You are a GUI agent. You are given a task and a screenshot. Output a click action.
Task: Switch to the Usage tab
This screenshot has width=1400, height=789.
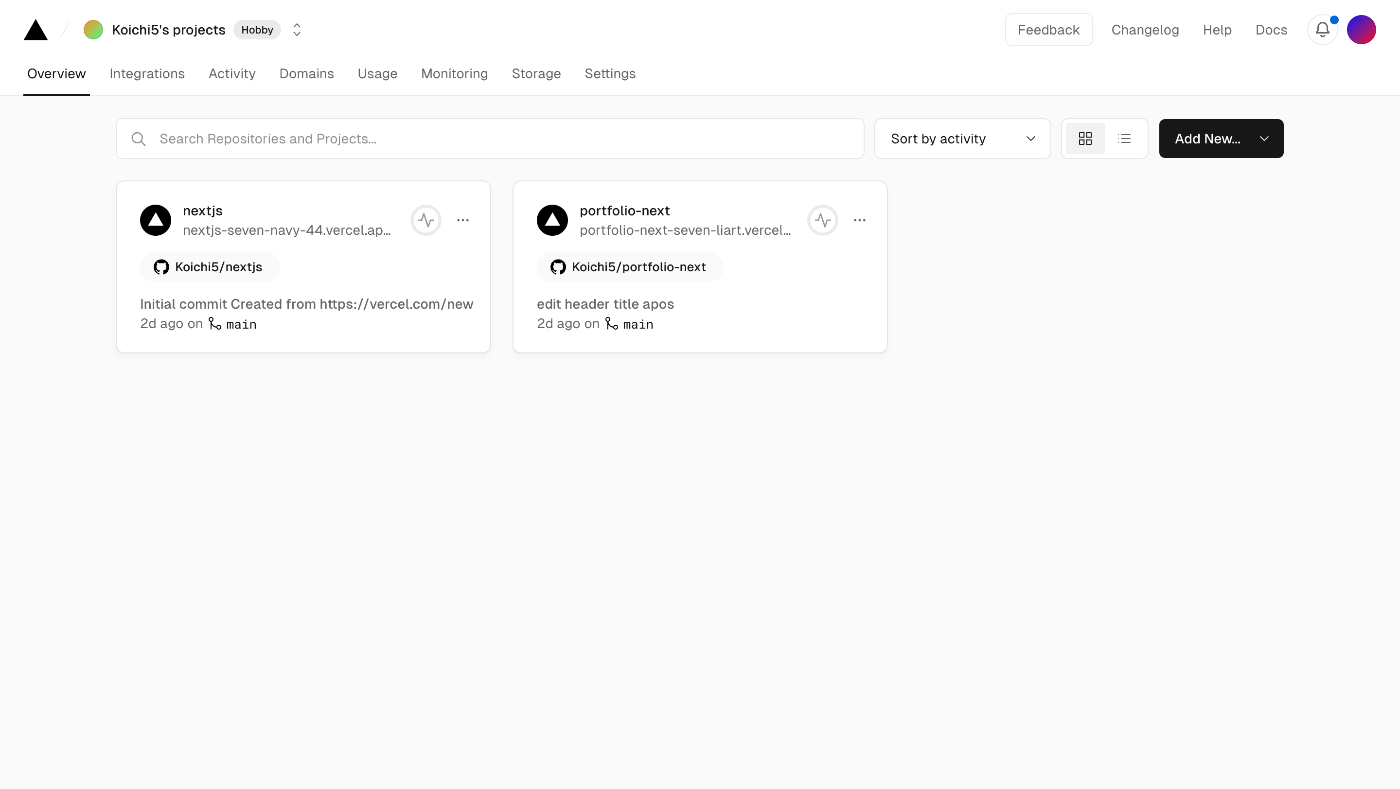coord(378,74)
